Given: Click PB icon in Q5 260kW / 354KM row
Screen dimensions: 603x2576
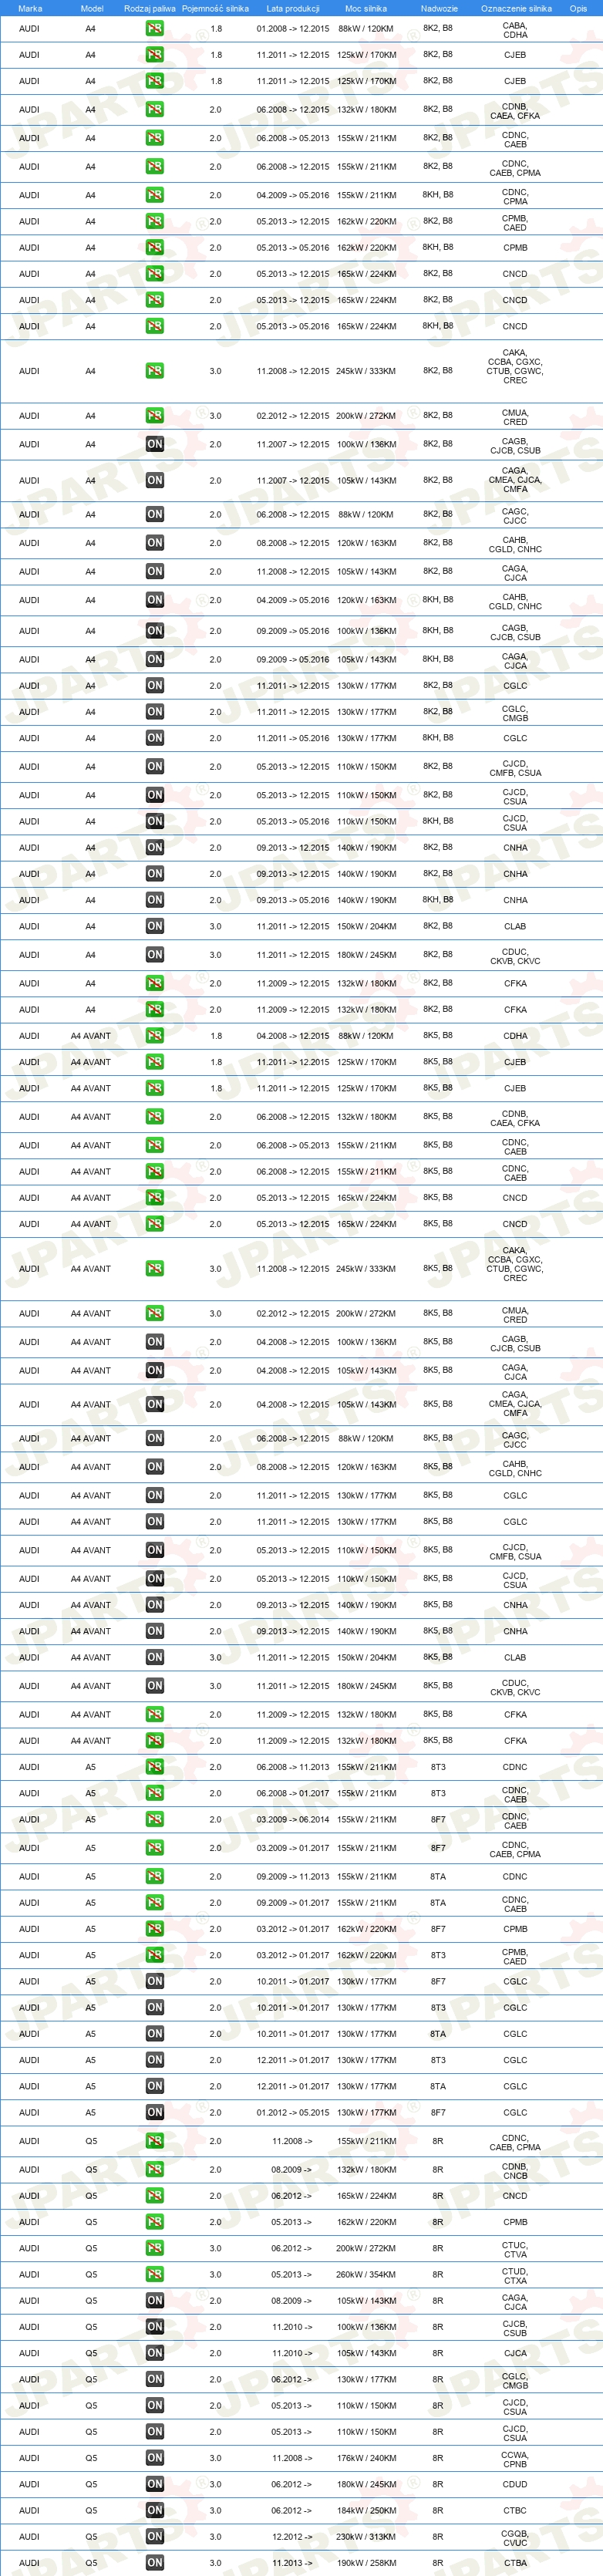Looking at the screenshot, I should click(x=154, y=2275).
